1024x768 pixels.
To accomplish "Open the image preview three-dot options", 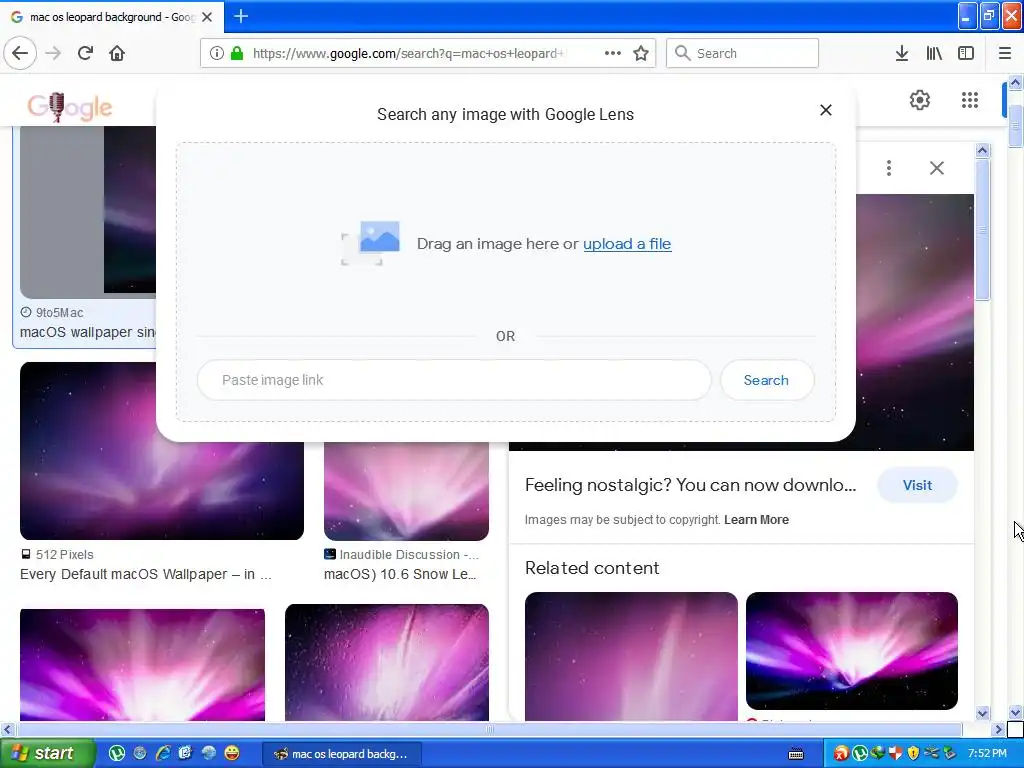I will click(889, 168).
